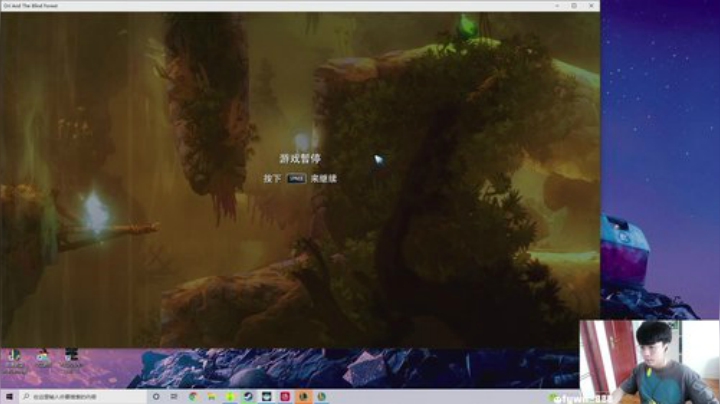Switch to Steam on the taskbar

tap(248, 396)
